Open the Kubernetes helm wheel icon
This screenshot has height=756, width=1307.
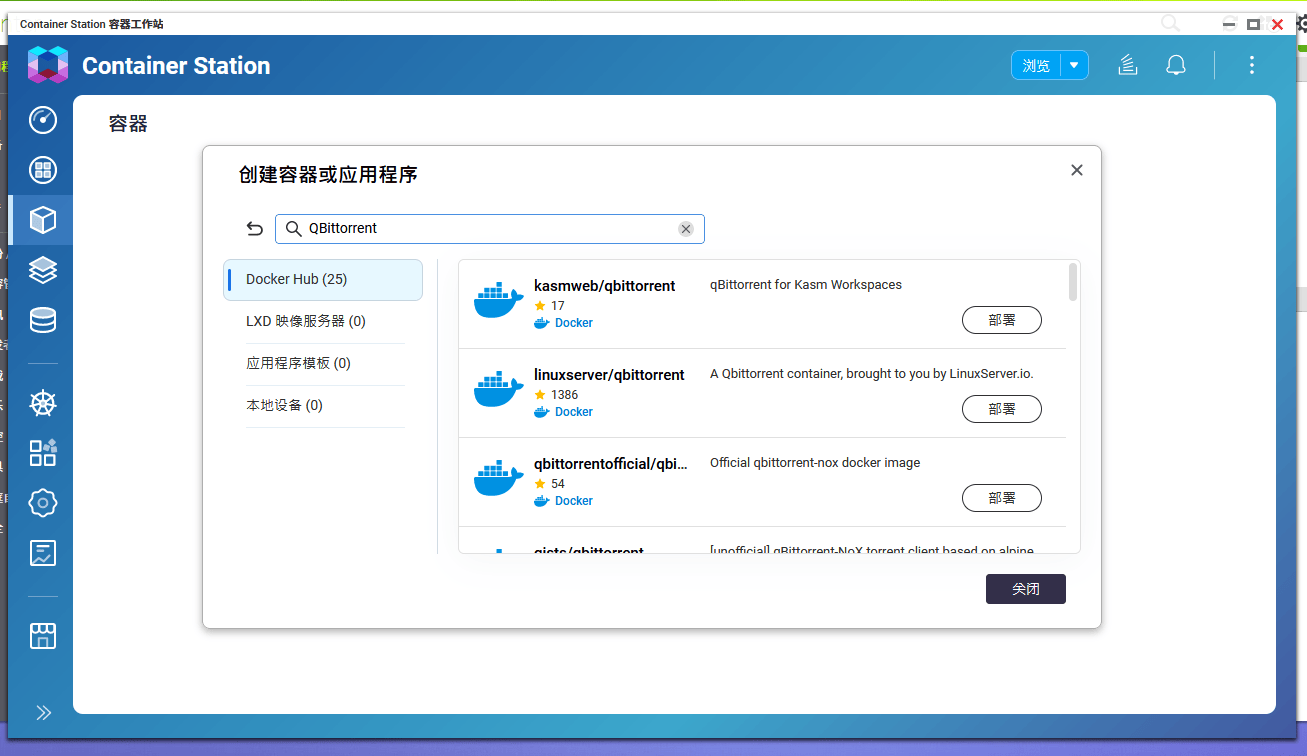tap(43, 403)
